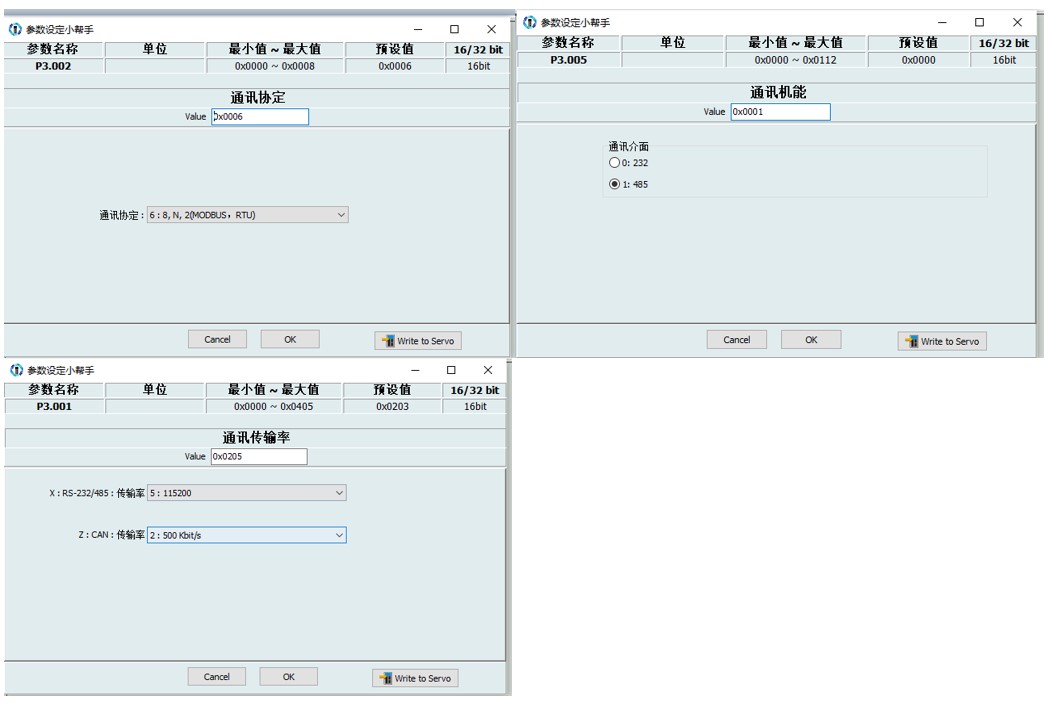
Task: Cancel the 通讯机能 P3.005 dialog
Action: [736, 340]
